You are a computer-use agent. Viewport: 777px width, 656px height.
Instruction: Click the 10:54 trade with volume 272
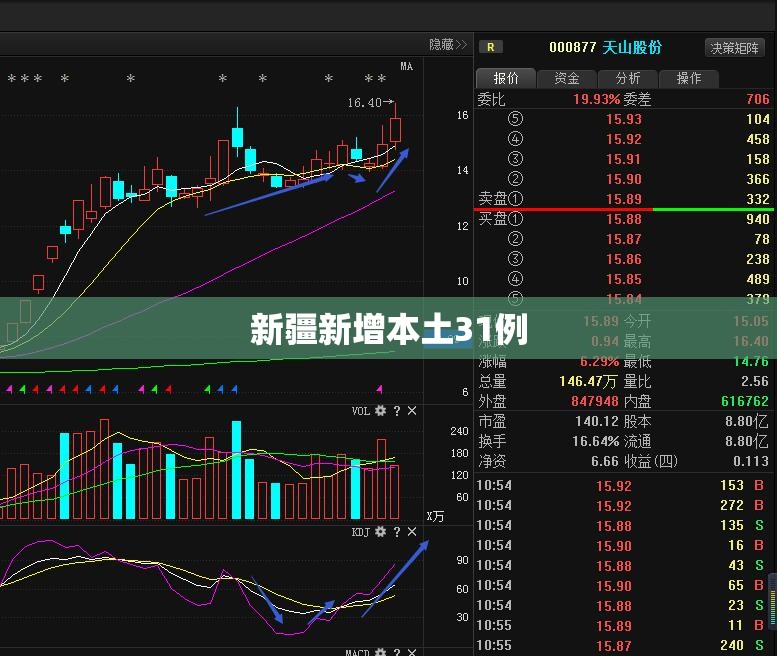tap(622, 505)
